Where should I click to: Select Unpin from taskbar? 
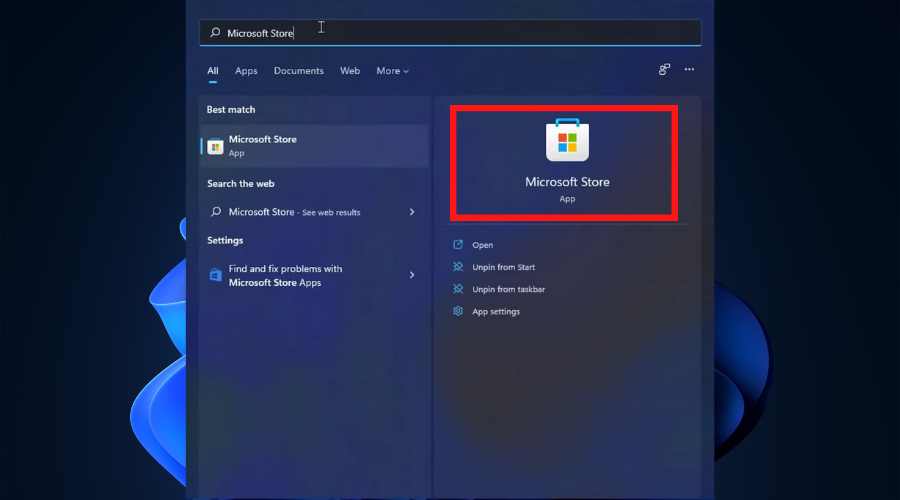509,289
